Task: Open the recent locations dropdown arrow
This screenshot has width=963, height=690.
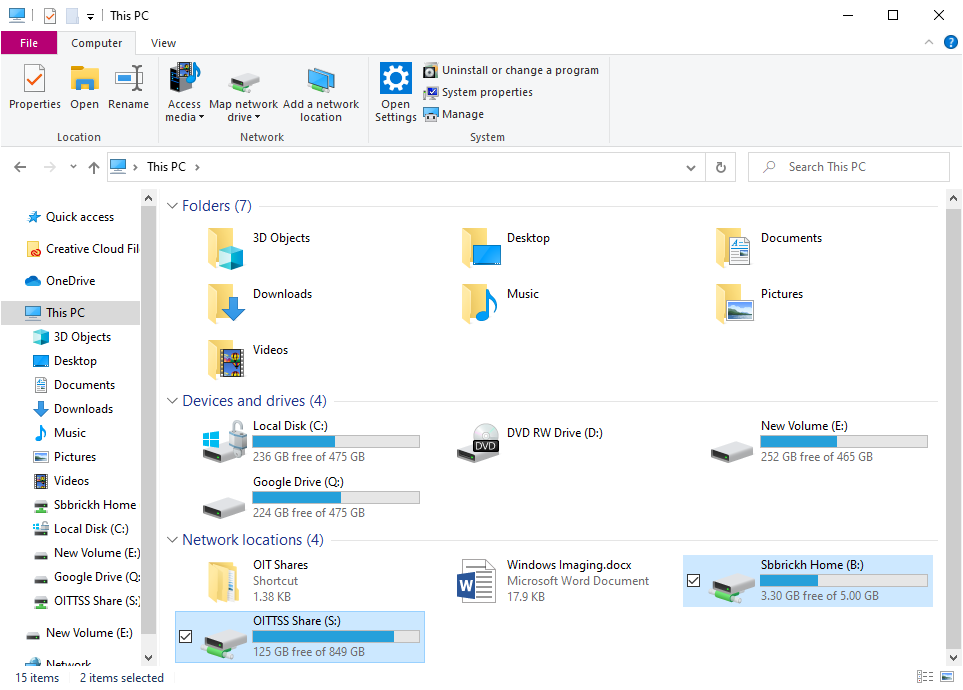Action: pyautogui.click(x=73, y=167)
